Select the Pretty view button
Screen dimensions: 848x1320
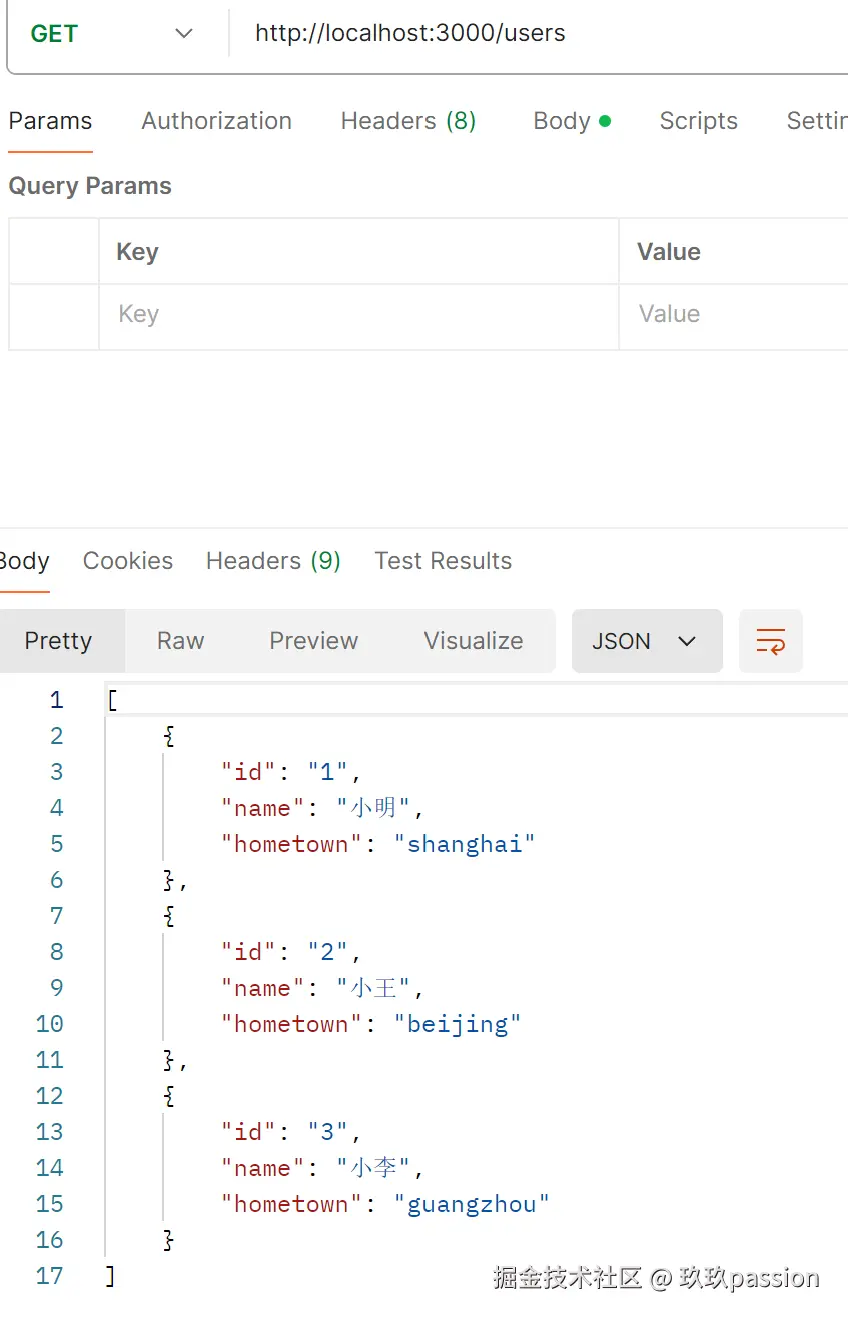58,641
